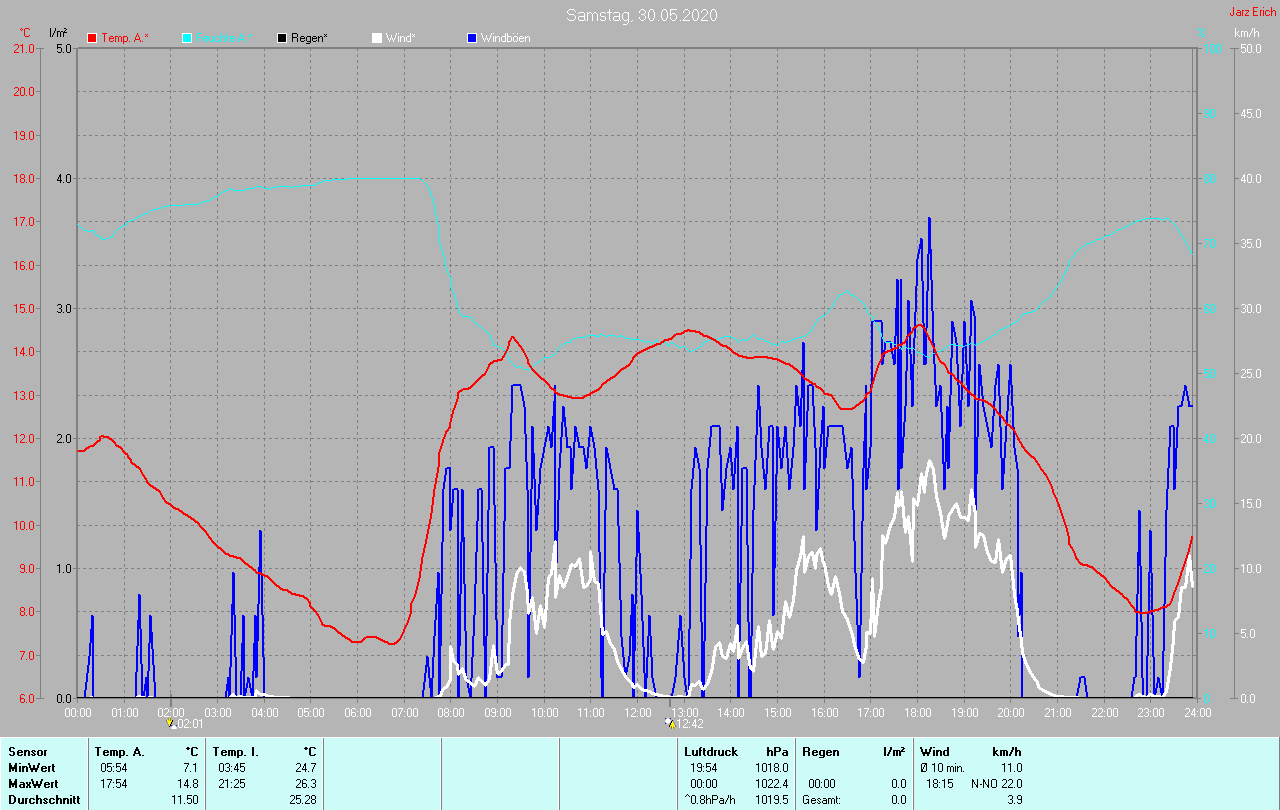Click the blue Windböen legend swatch

point(472,38)
